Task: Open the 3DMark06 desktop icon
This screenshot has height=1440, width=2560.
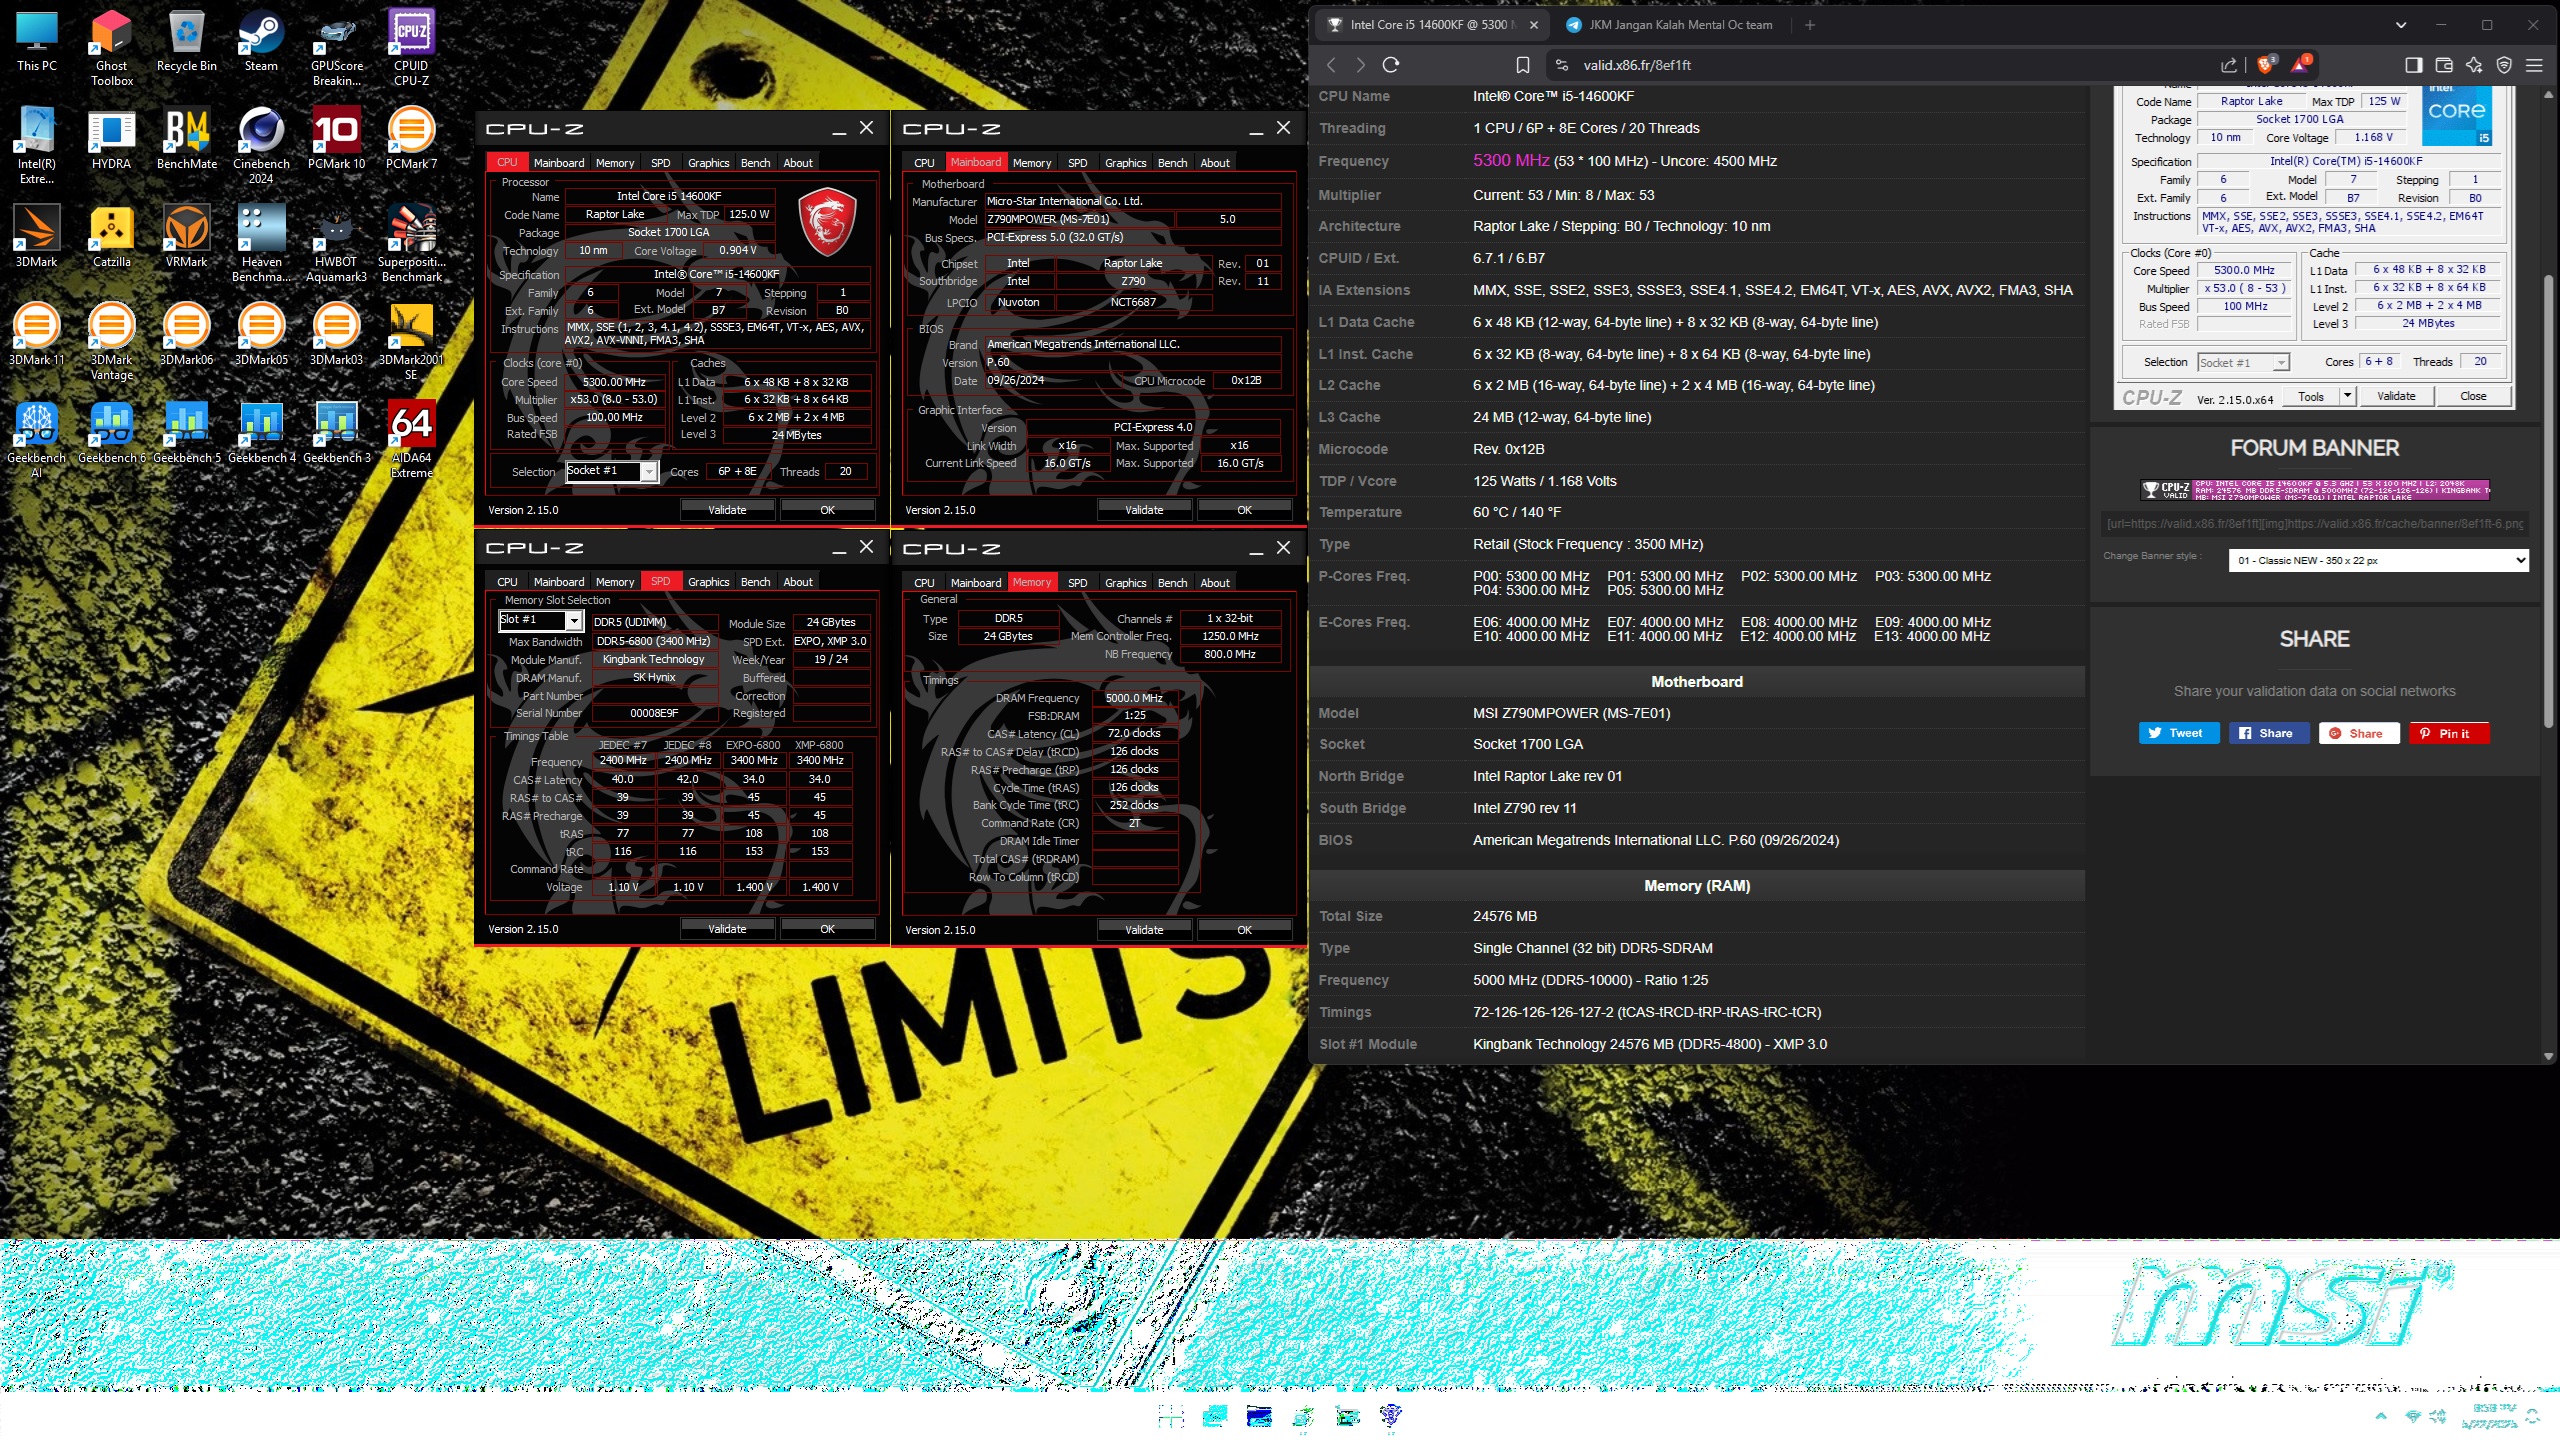Action: tap(187, 335)
